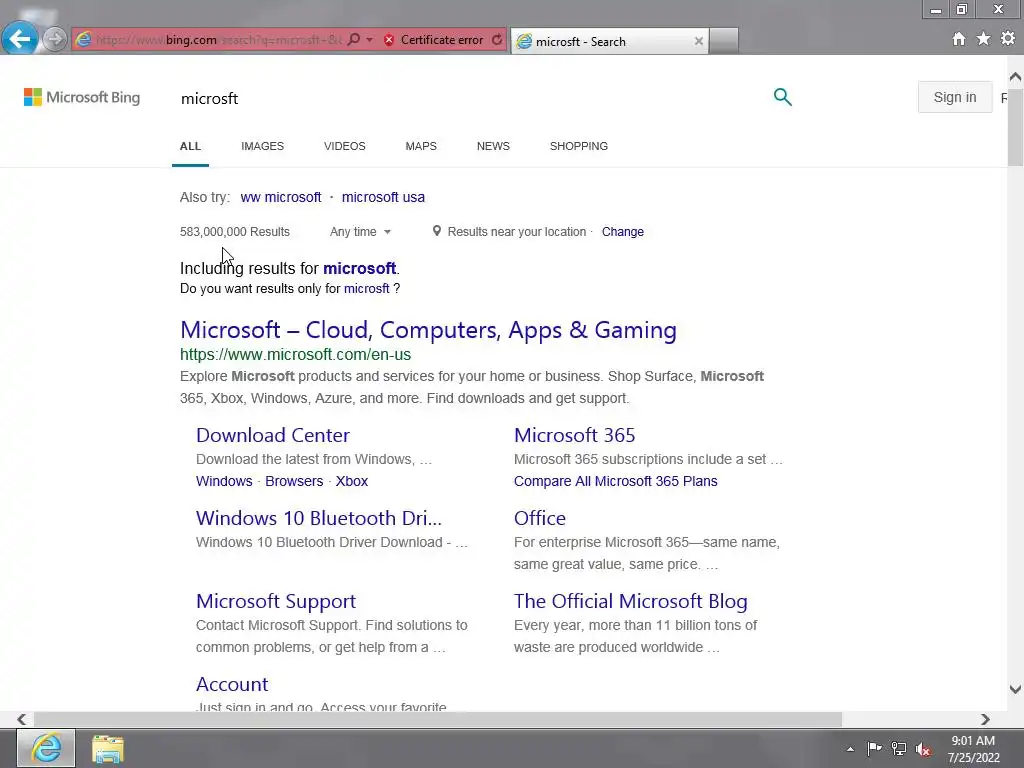The image size is (1024, 768).
Task: Click the location pin icon
Action: (437, 231)
